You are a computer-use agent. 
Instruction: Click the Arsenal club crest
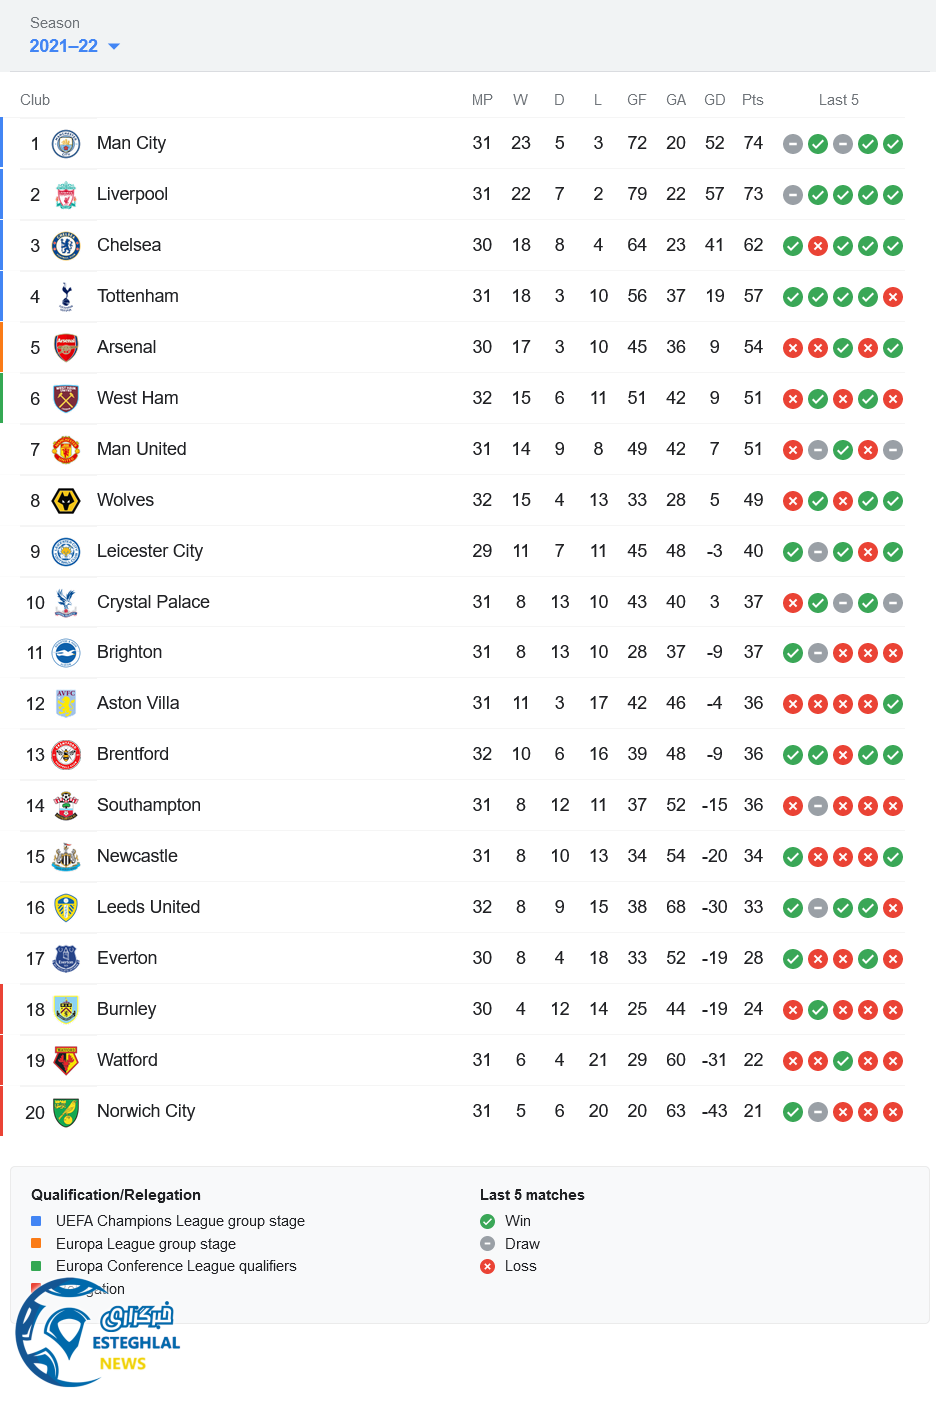tap(66, 348)
